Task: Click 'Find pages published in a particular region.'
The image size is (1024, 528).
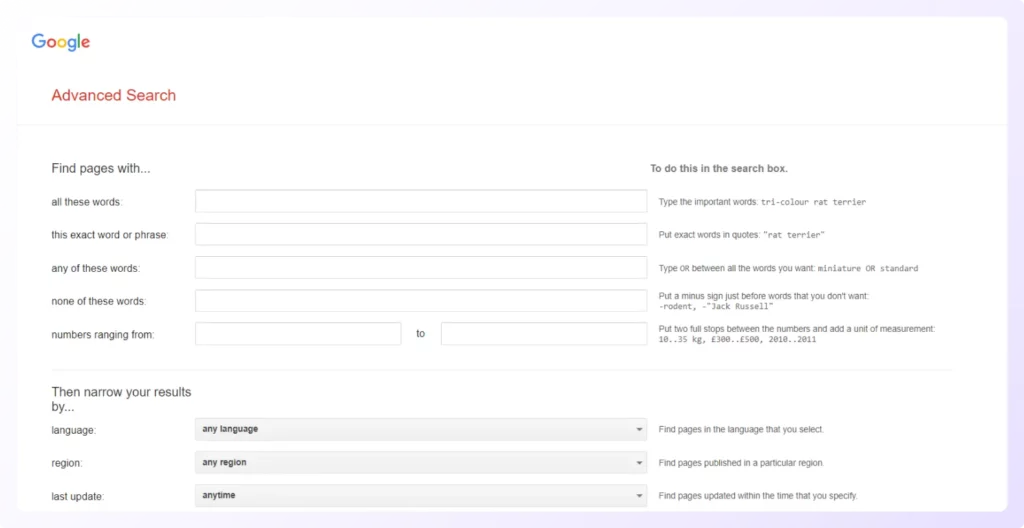Action: tap(741, 463)
